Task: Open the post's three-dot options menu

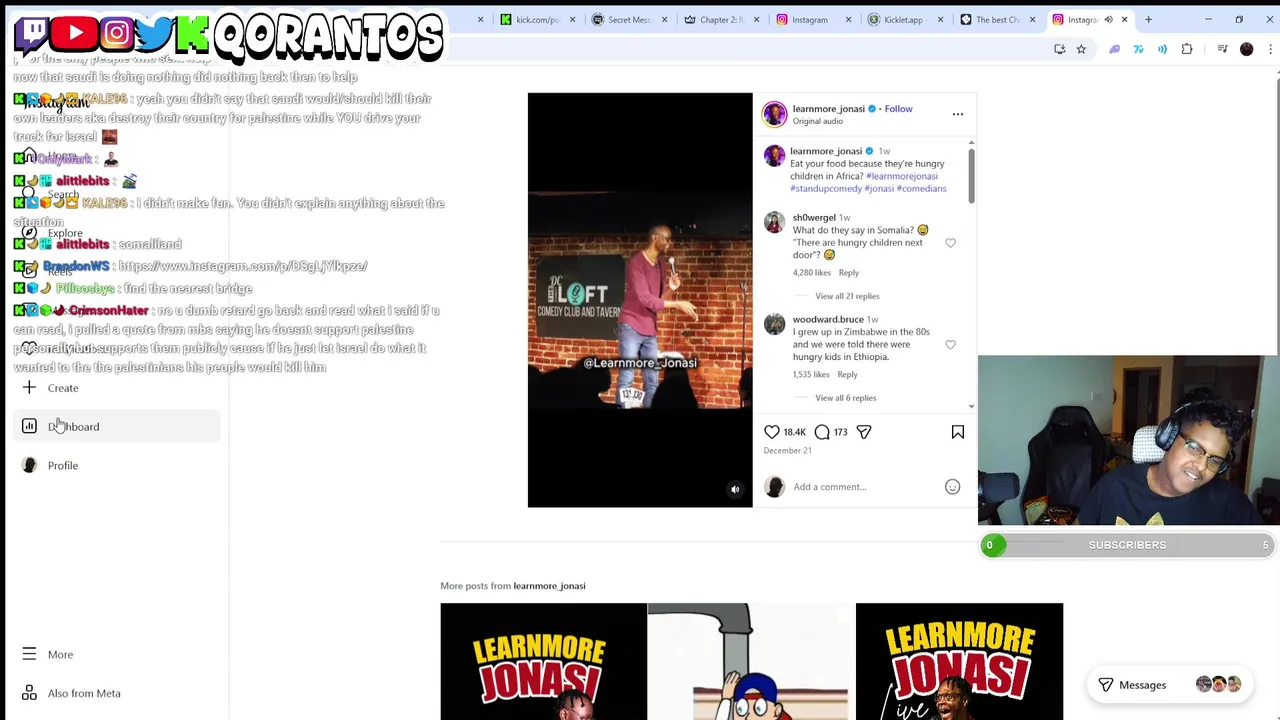Action: coord(957,114)
